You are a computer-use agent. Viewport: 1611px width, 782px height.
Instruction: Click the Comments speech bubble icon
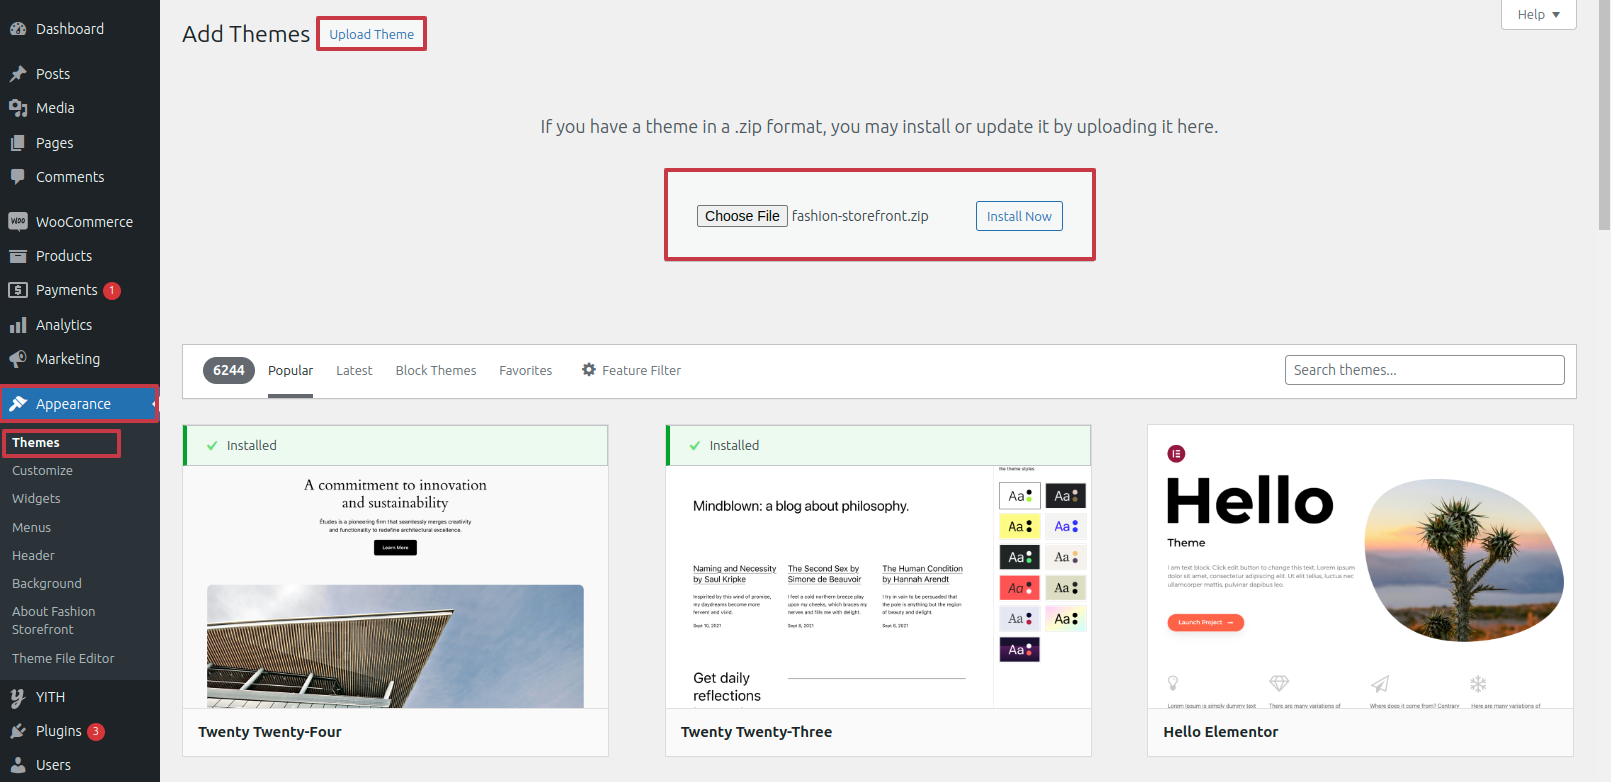click(18, 177)
